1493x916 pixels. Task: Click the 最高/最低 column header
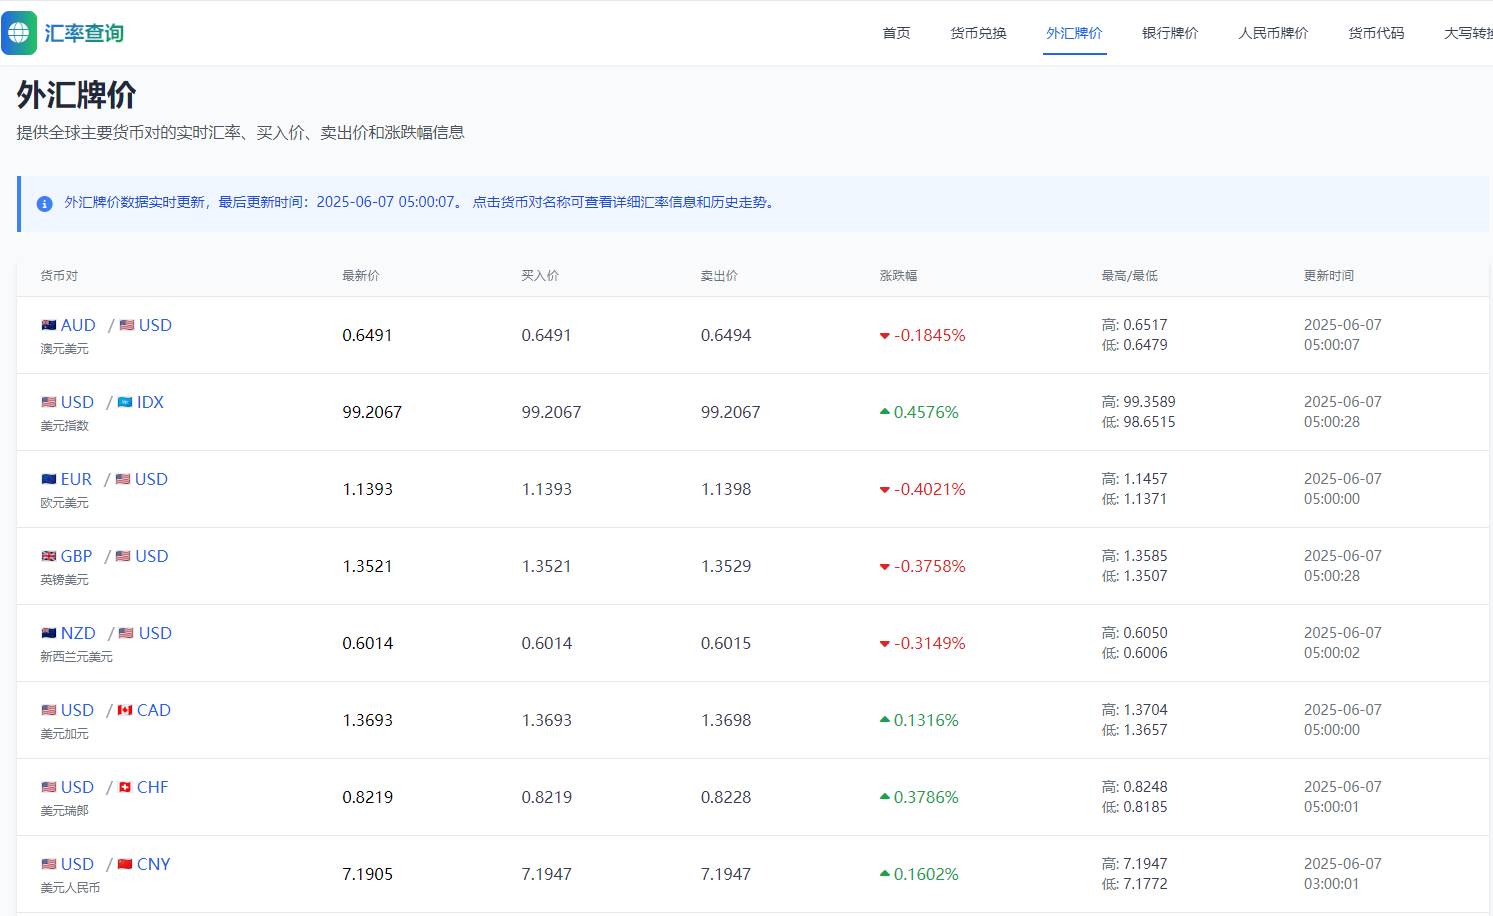[1130, 276]
